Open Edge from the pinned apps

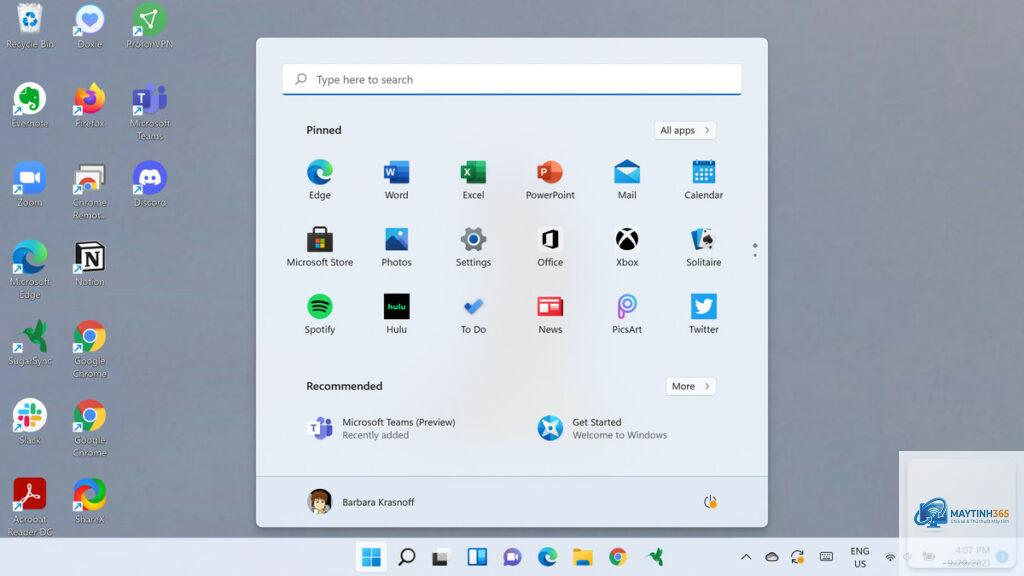(319, 179)
